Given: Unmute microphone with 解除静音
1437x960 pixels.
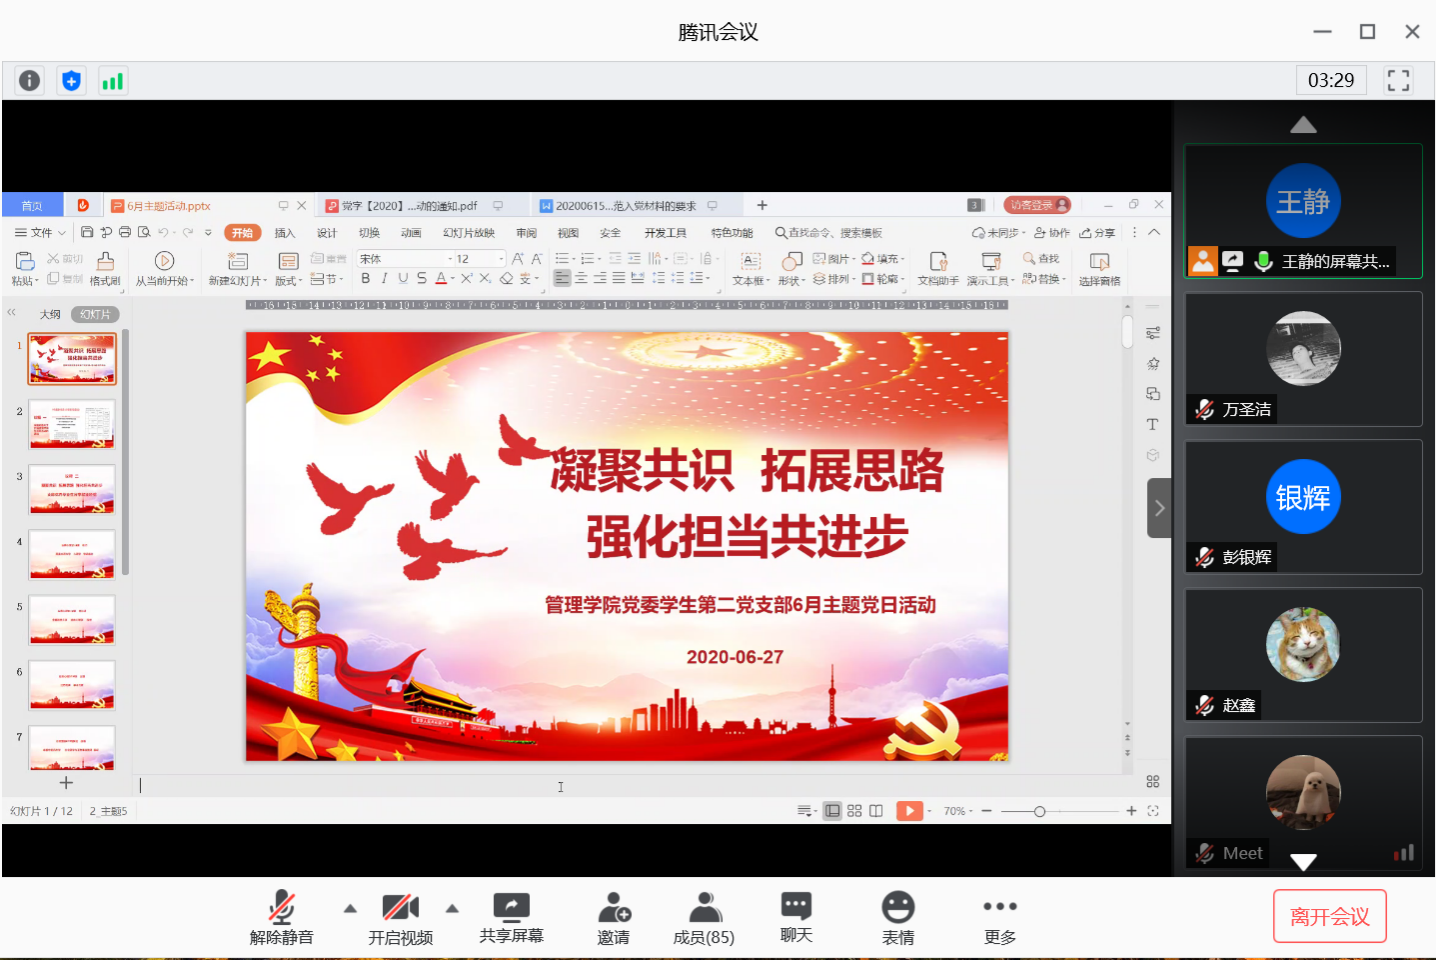Looking at the screenshot, I should (282, 917).
